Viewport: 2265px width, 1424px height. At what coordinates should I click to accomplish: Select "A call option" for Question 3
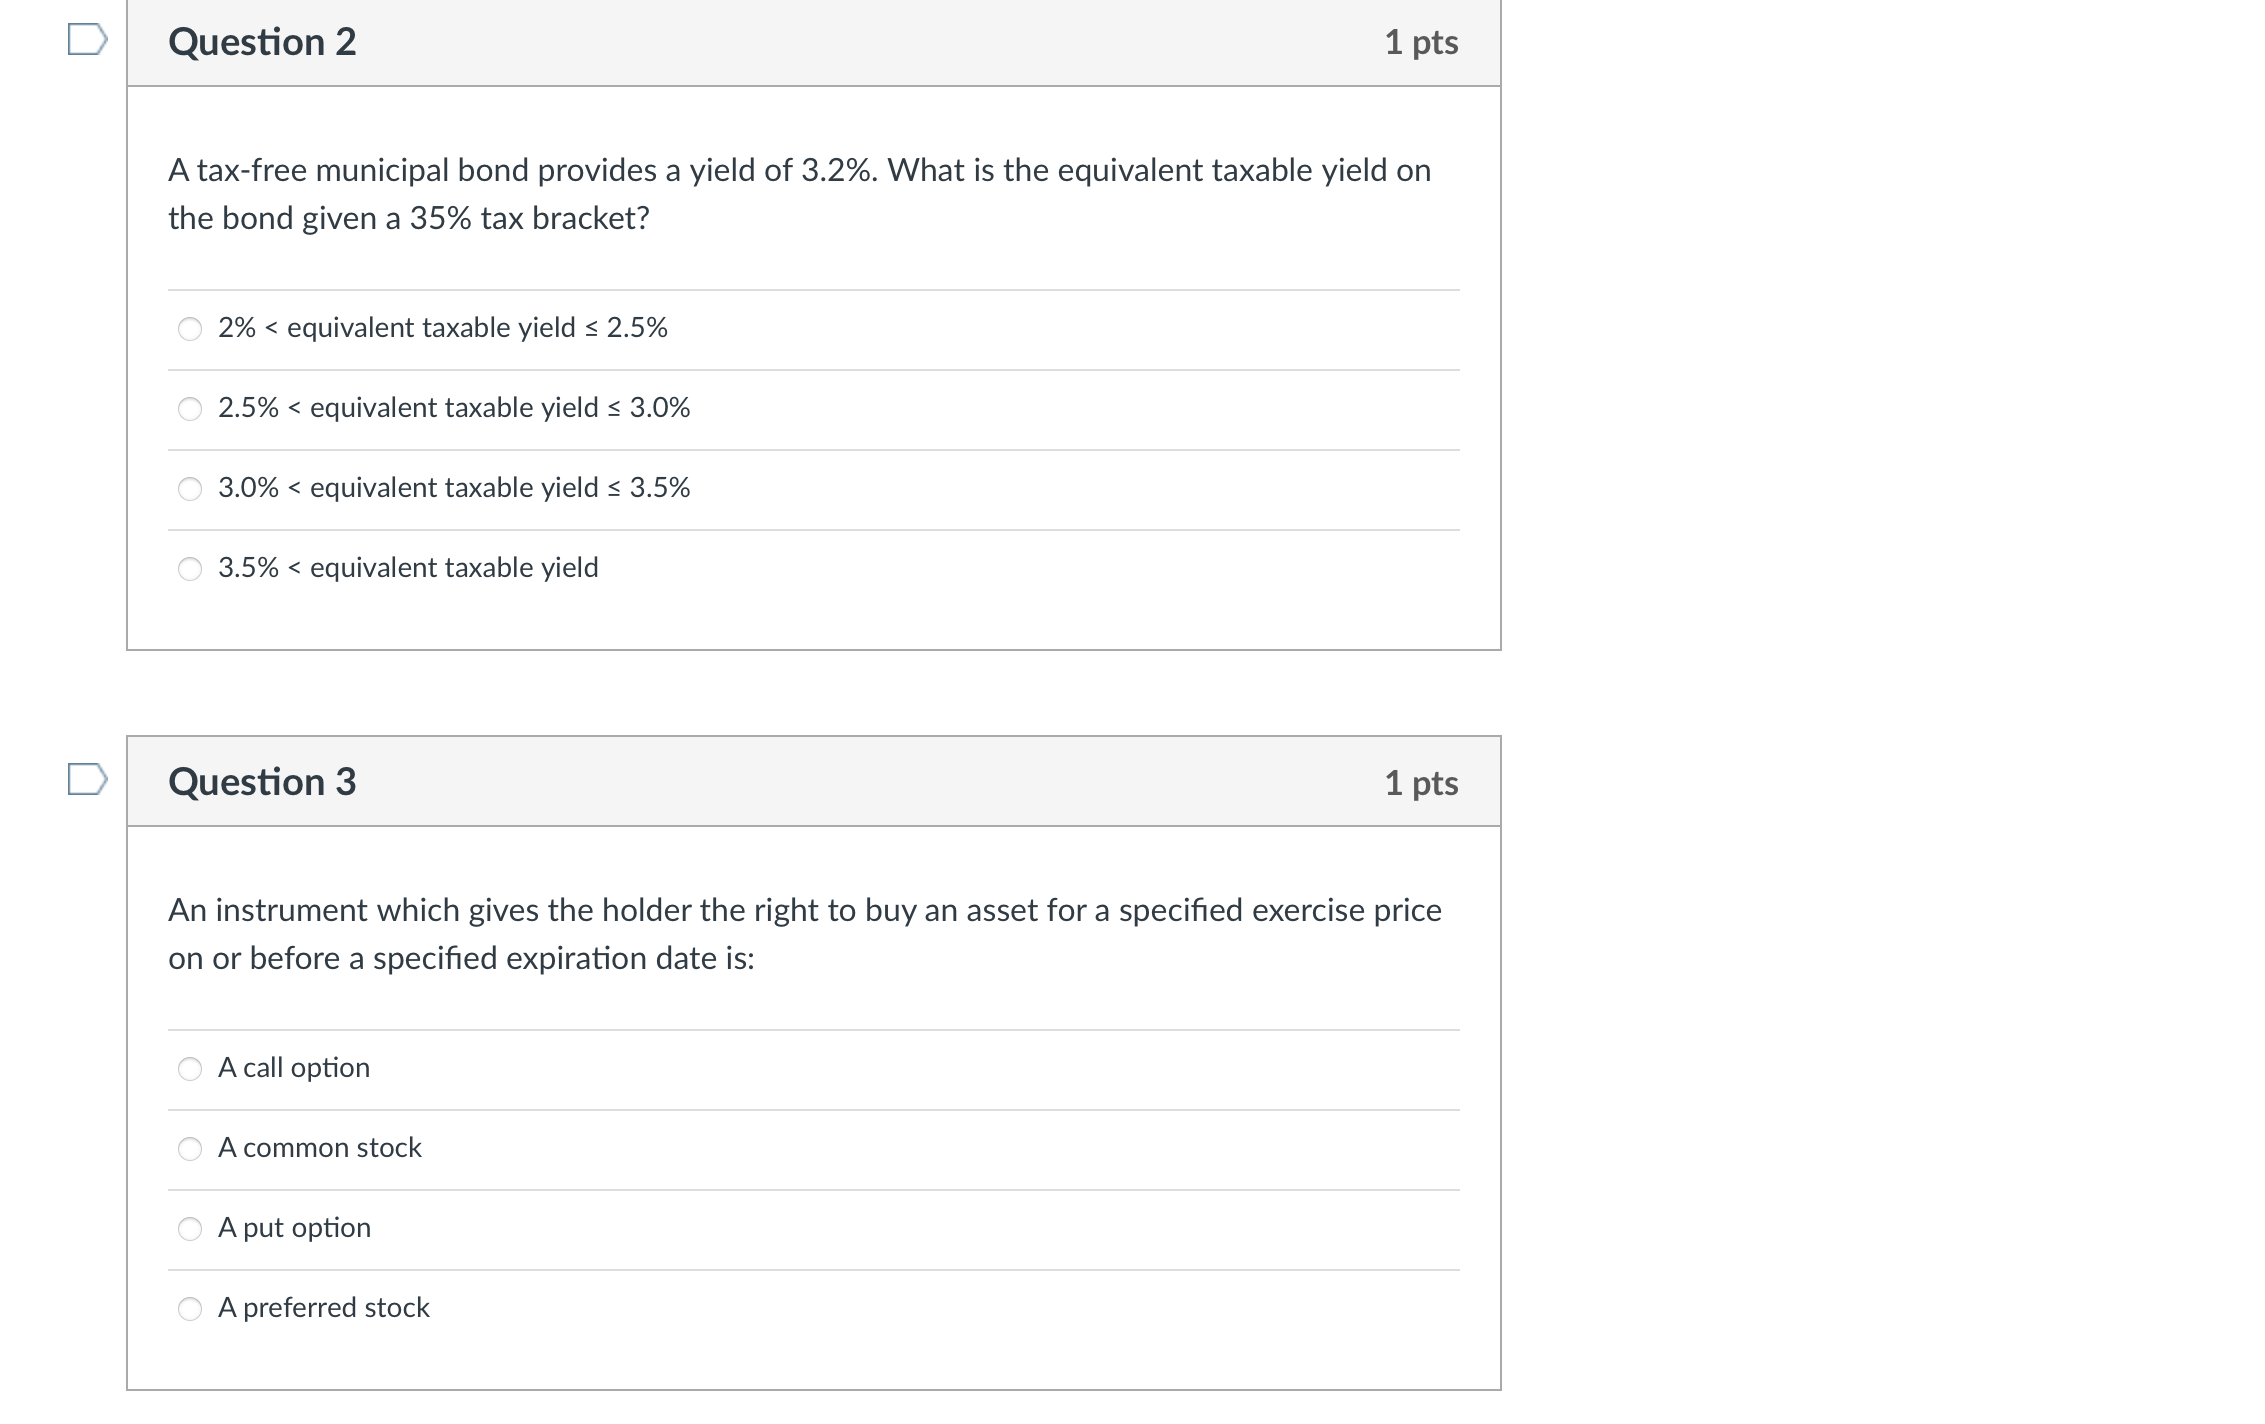pyautogui.click(x=190, y=1069)
